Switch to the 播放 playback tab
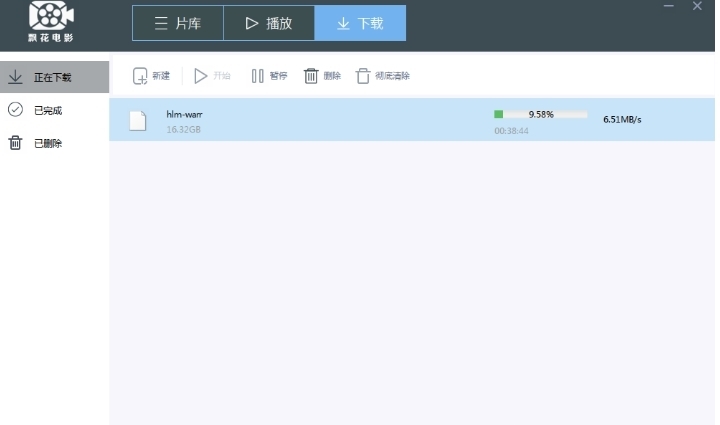Viewport: 720px width, 425px height. pyautogui.click(x=269, y=23)
